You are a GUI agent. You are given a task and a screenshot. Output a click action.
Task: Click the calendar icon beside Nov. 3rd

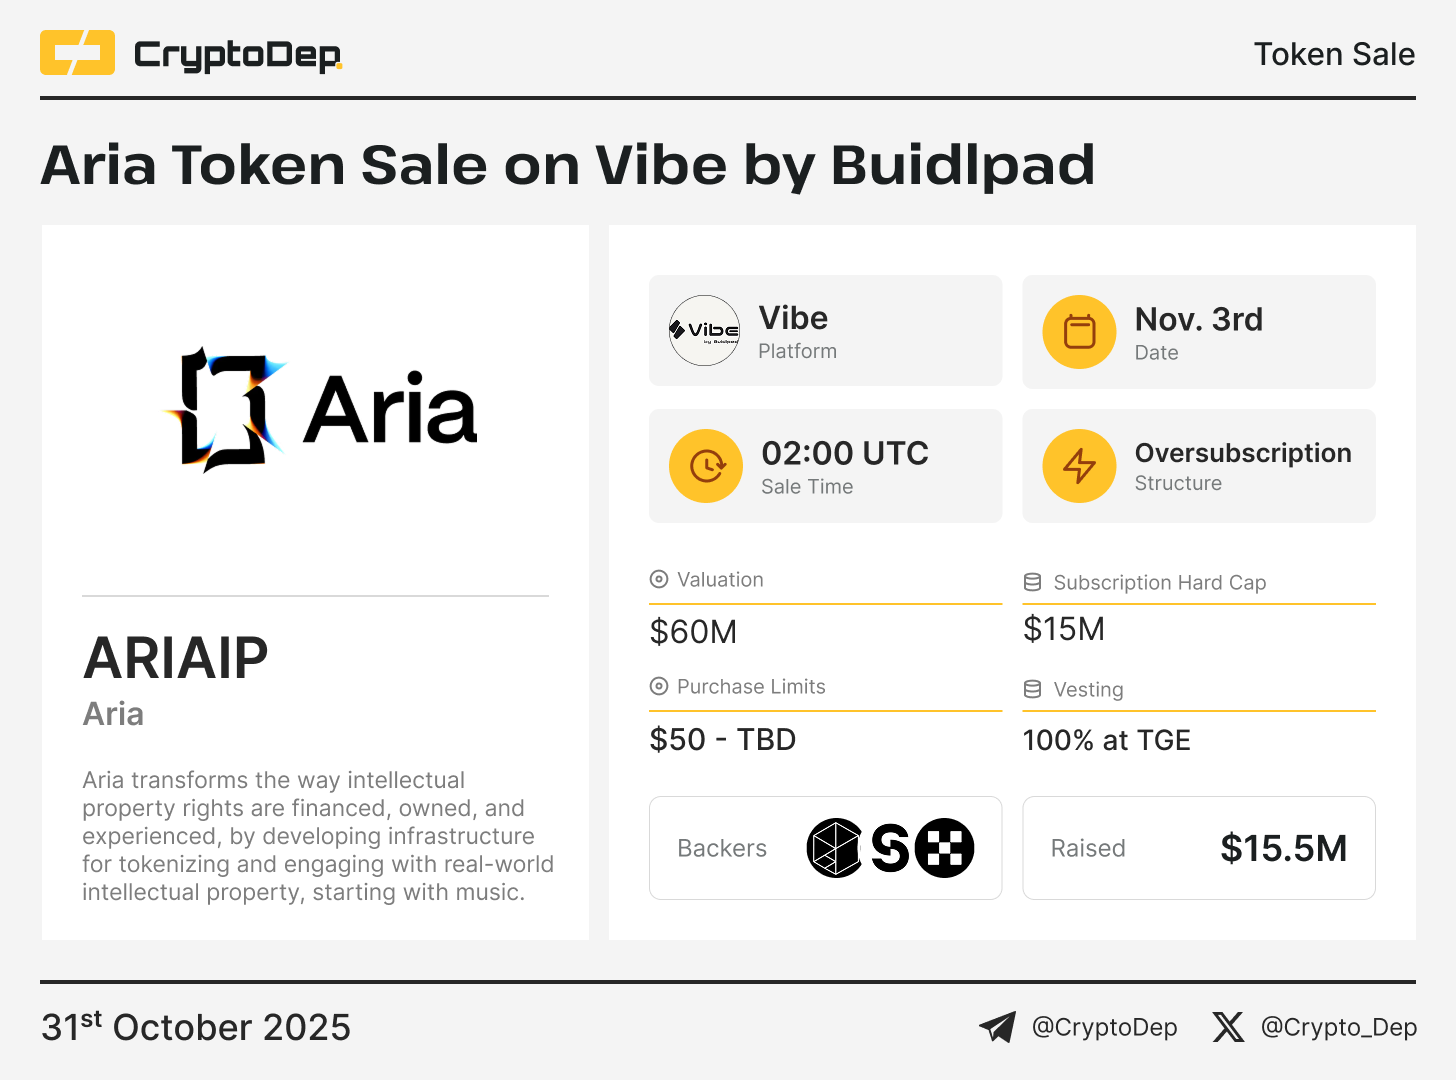1079,332
